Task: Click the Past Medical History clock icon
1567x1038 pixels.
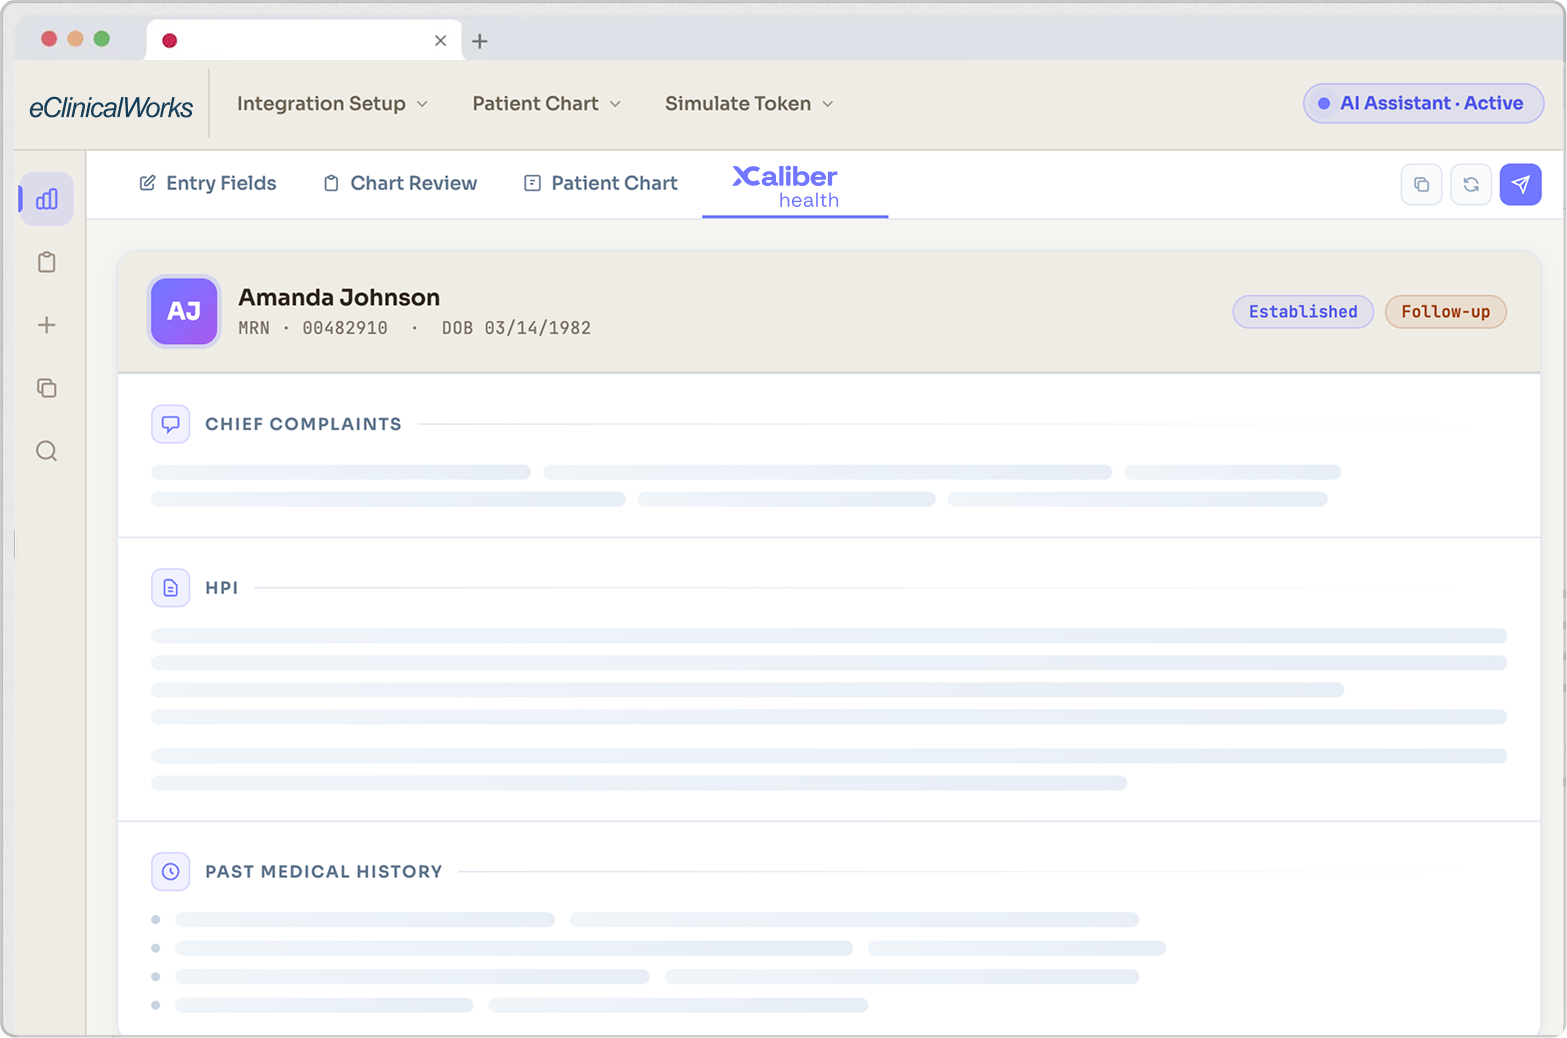Action: click(171, 872)
